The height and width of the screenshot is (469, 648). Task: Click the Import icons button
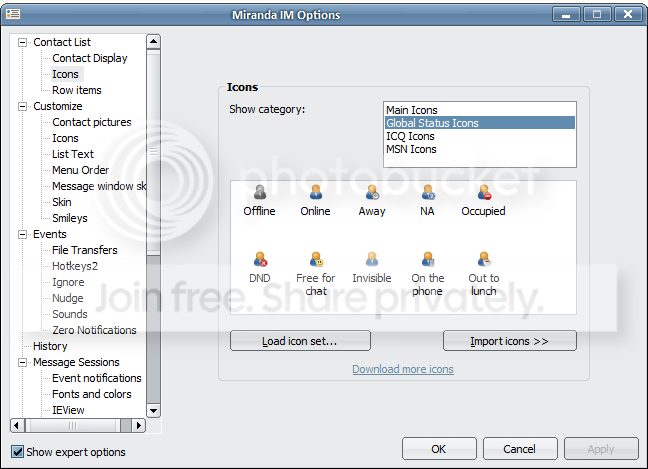(510, 341)
